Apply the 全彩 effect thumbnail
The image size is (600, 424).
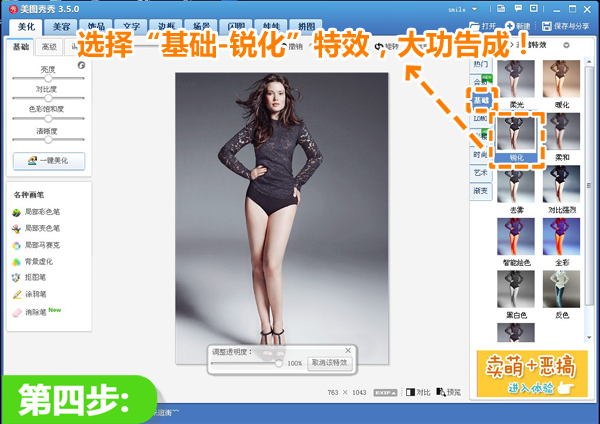pyautogui.click(x=561, y=237)
